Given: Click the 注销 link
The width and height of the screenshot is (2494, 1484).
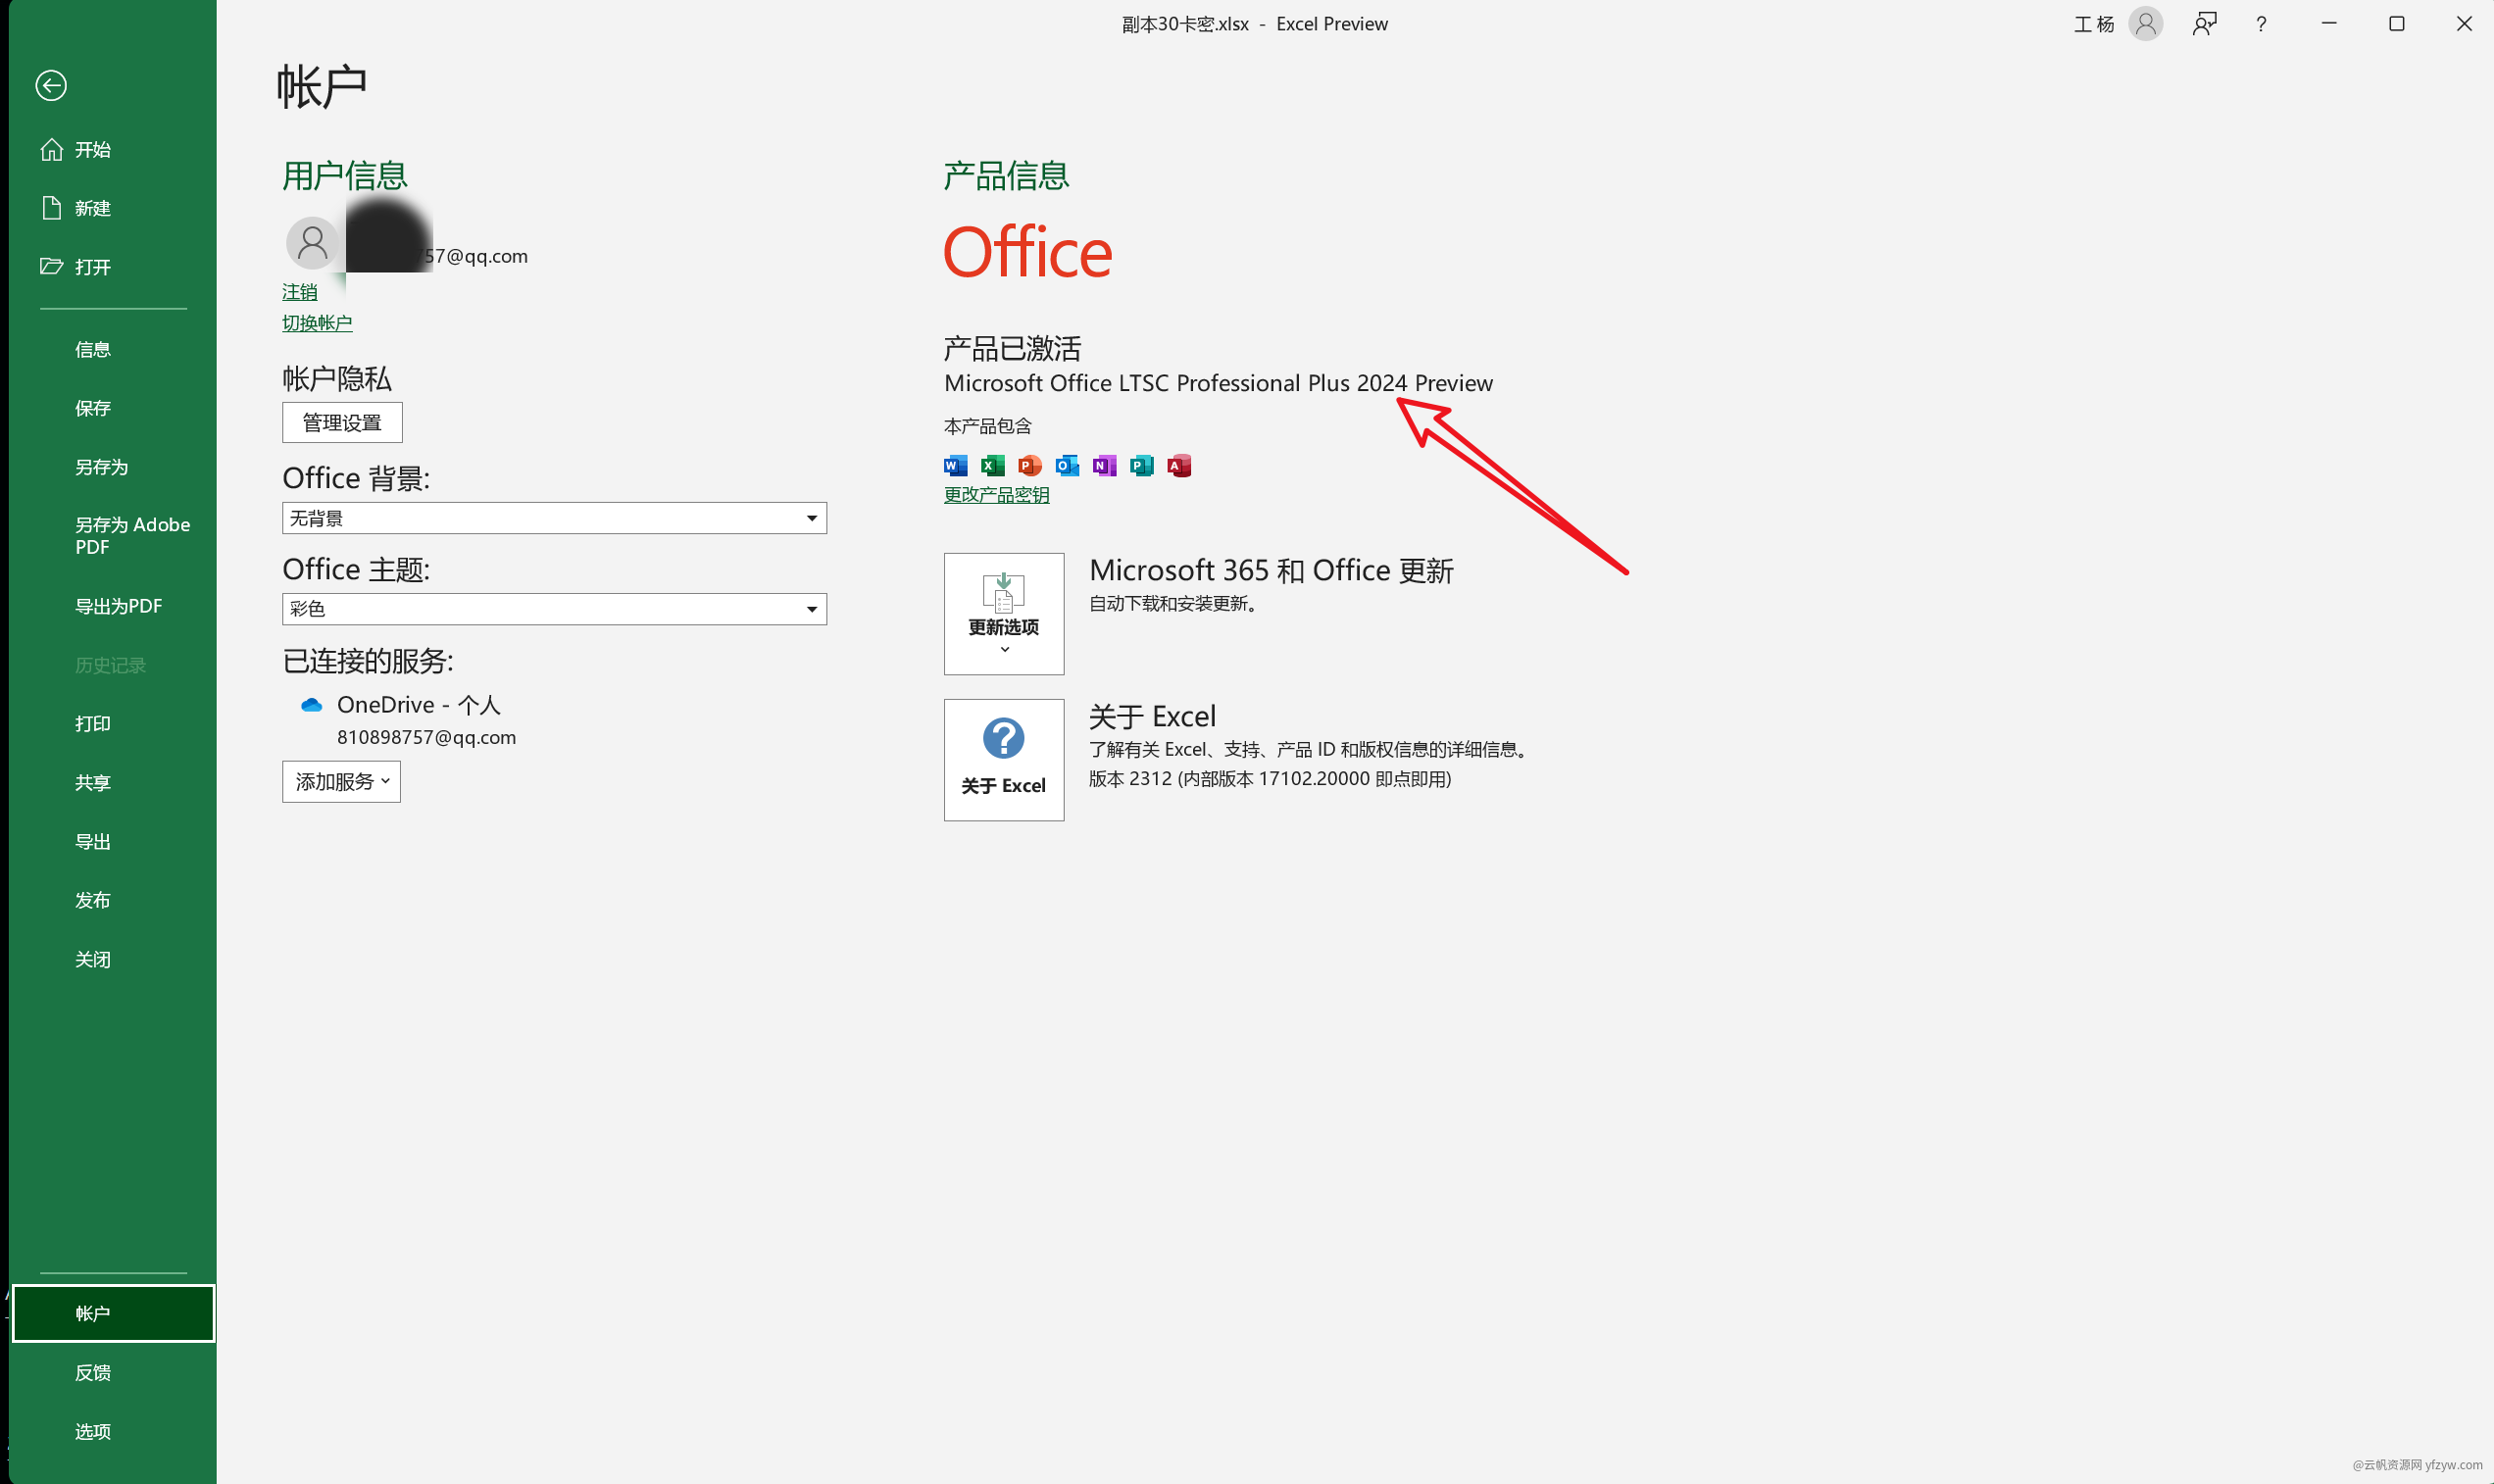Looking at the screenshot, I should click(299, 292).
